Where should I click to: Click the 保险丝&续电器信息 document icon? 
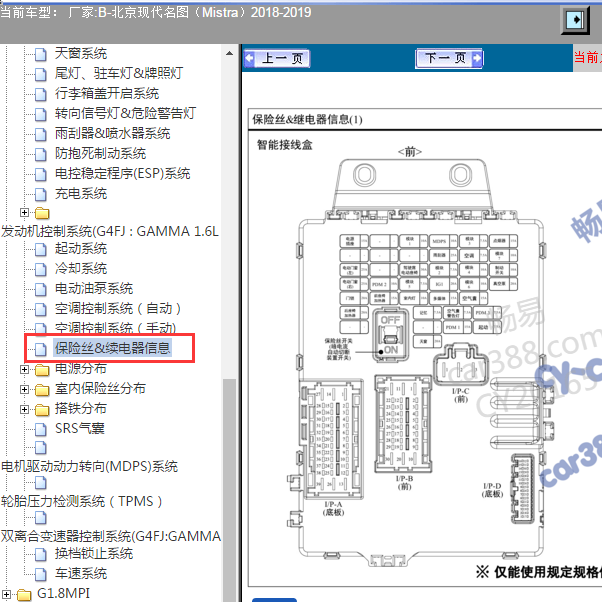click(x=41, y=349)
